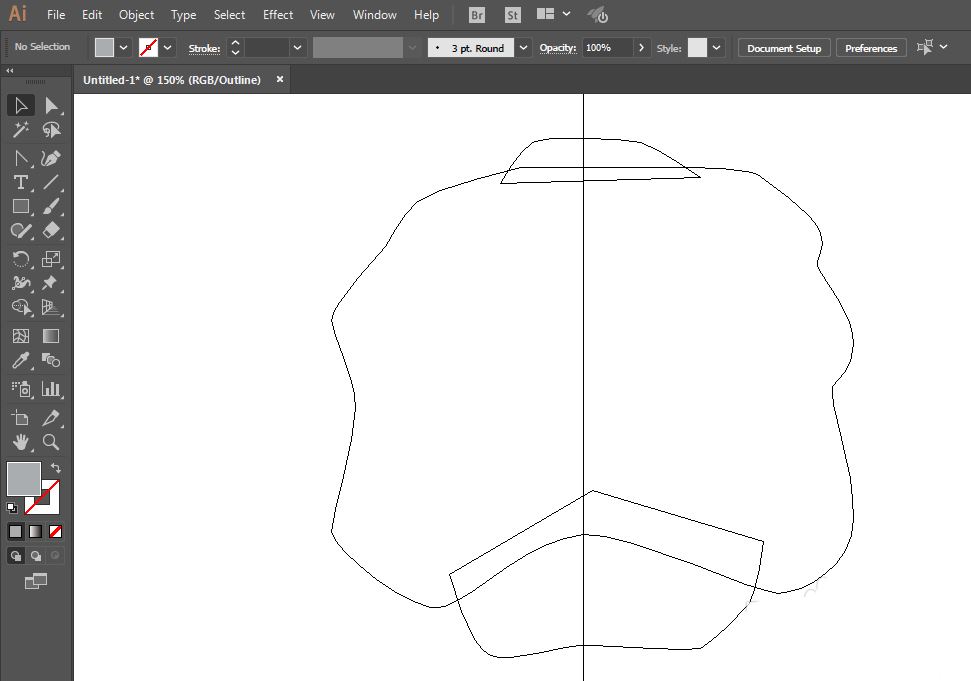Open Adobe Stock (St)

512,15
